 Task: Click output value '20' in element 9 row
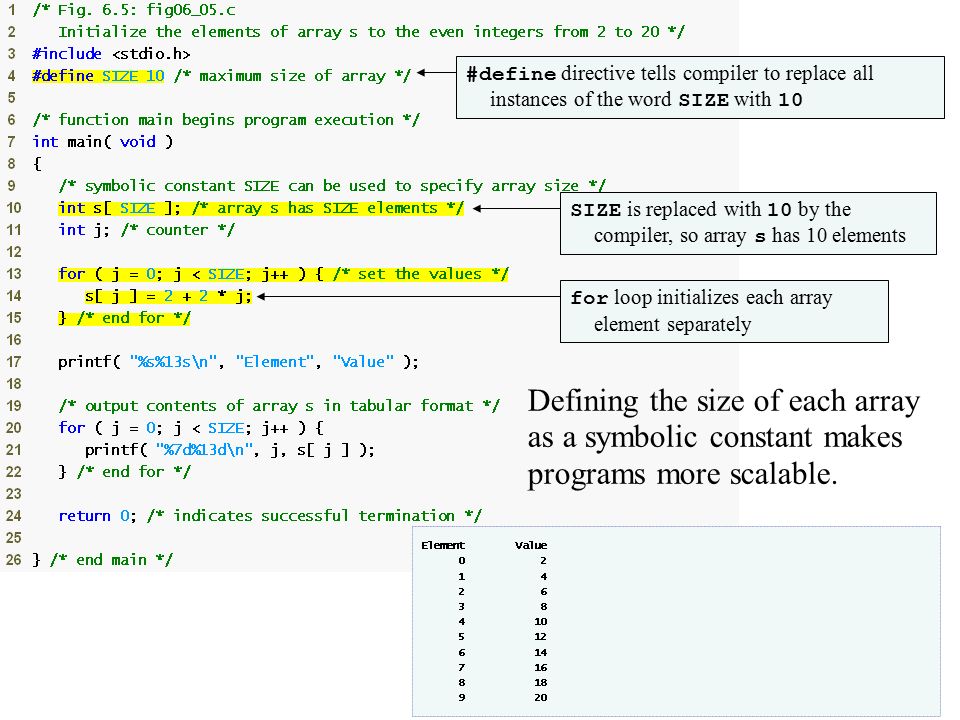click(541, 697)
